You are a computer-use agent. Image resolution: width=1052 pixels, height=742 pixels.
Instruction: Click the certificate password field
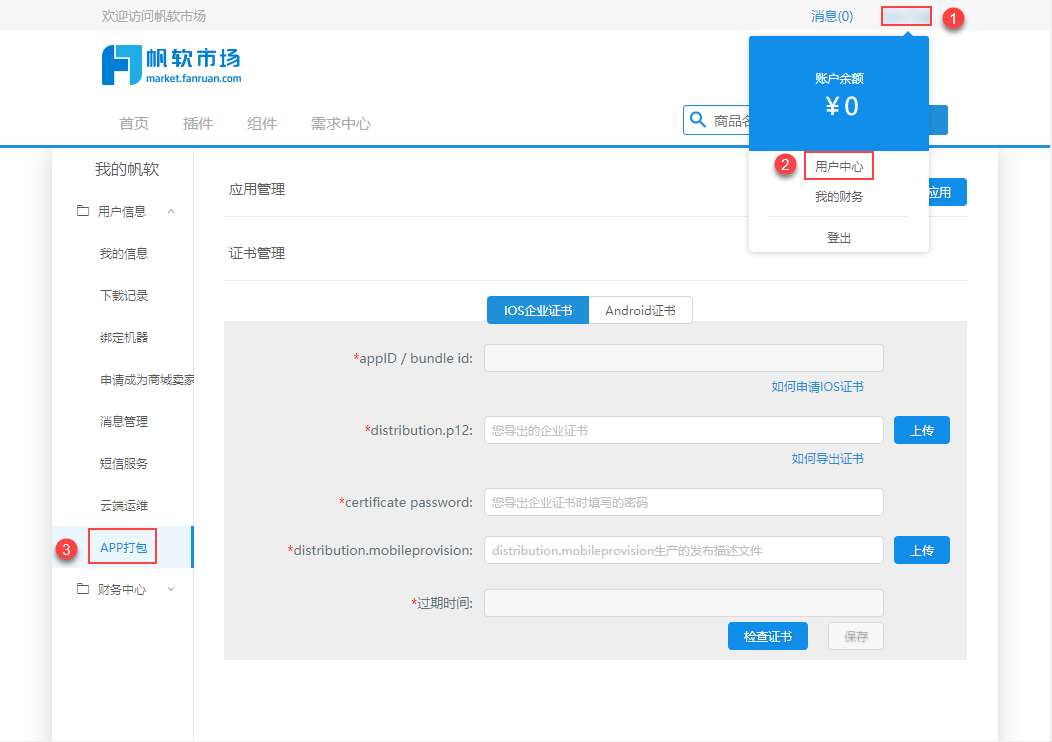(684, 502)
